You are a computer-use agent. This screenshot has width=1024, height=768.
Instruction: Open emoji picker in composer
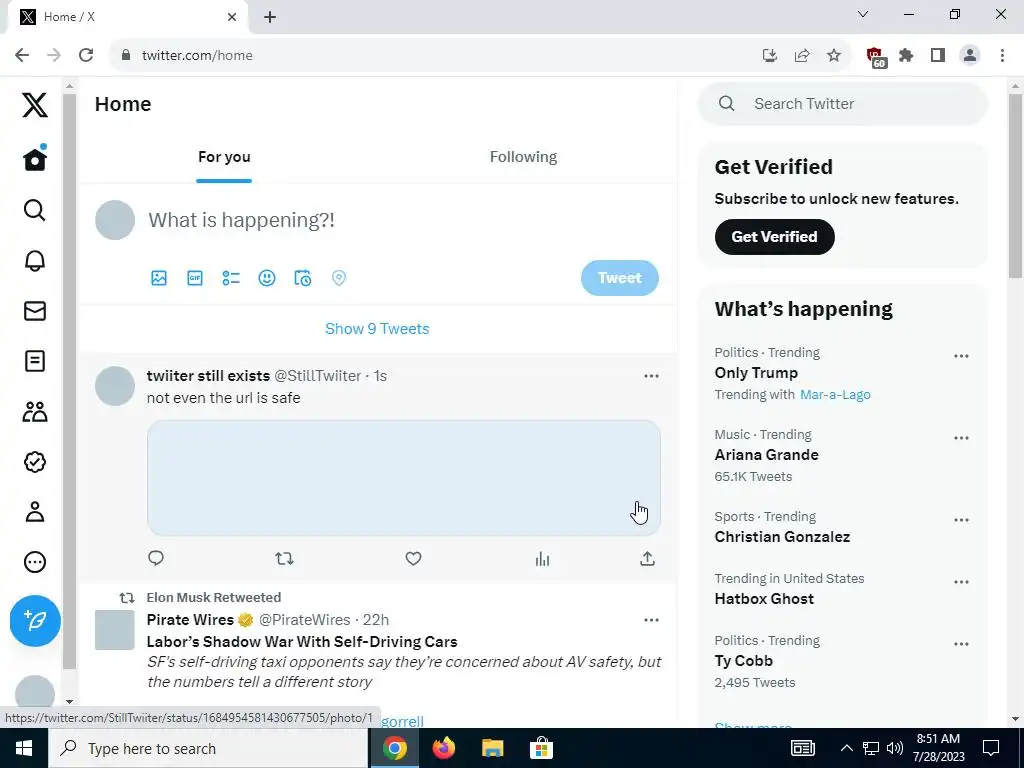click(266, 278)
